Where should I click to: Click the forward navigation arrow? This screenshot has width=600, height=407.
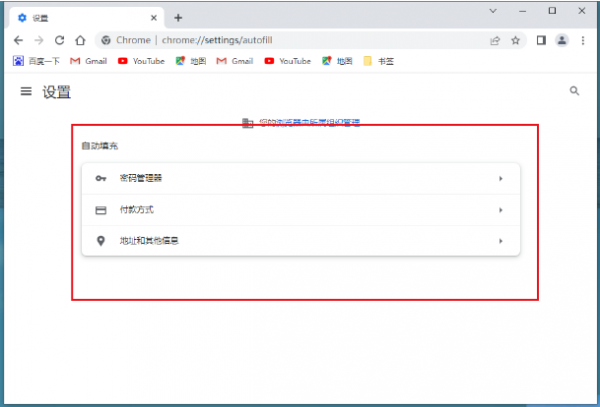(39, 40)
